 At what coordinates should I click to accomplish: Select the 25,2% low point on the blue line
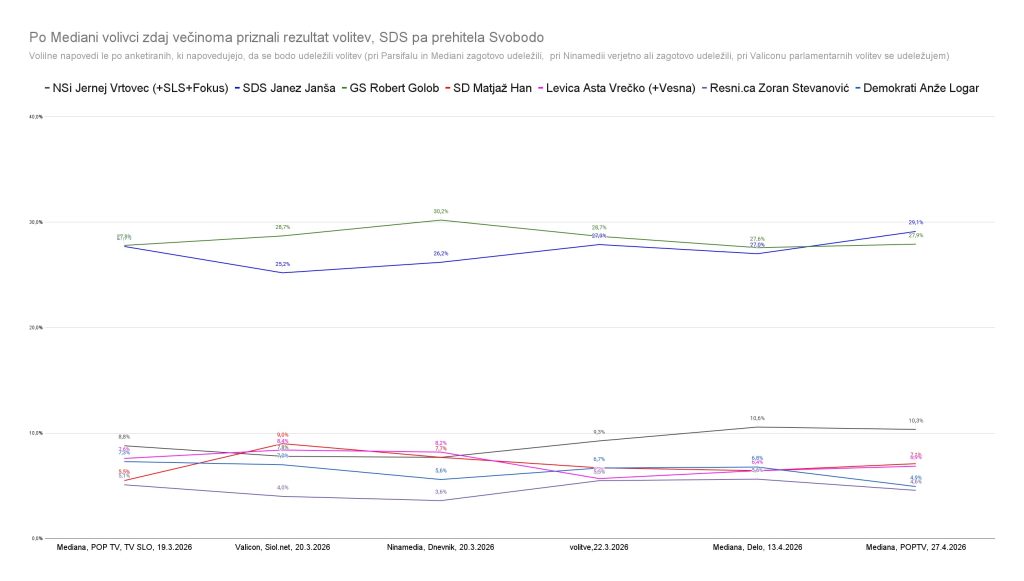pyautogui.click(x=282, y=273)
